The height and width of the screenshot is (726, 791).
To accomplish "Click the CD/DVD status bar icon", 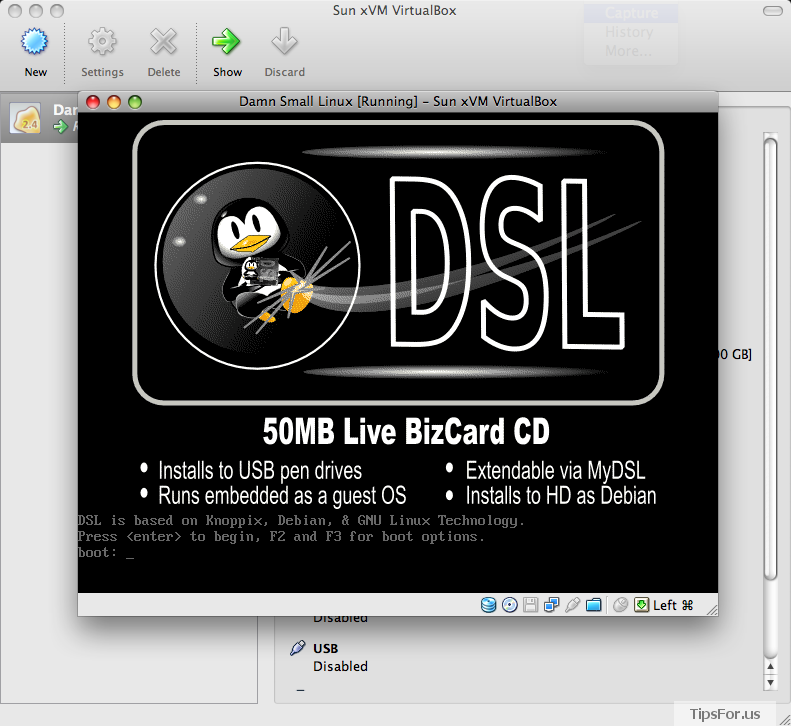I will point(510,604).
